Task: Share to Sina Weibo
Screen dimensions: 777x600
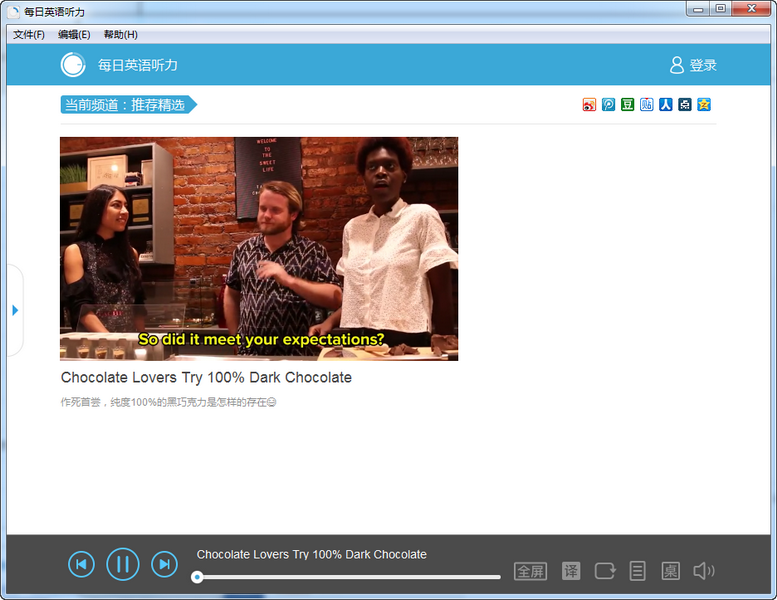Action: click(x=590, y=104)
